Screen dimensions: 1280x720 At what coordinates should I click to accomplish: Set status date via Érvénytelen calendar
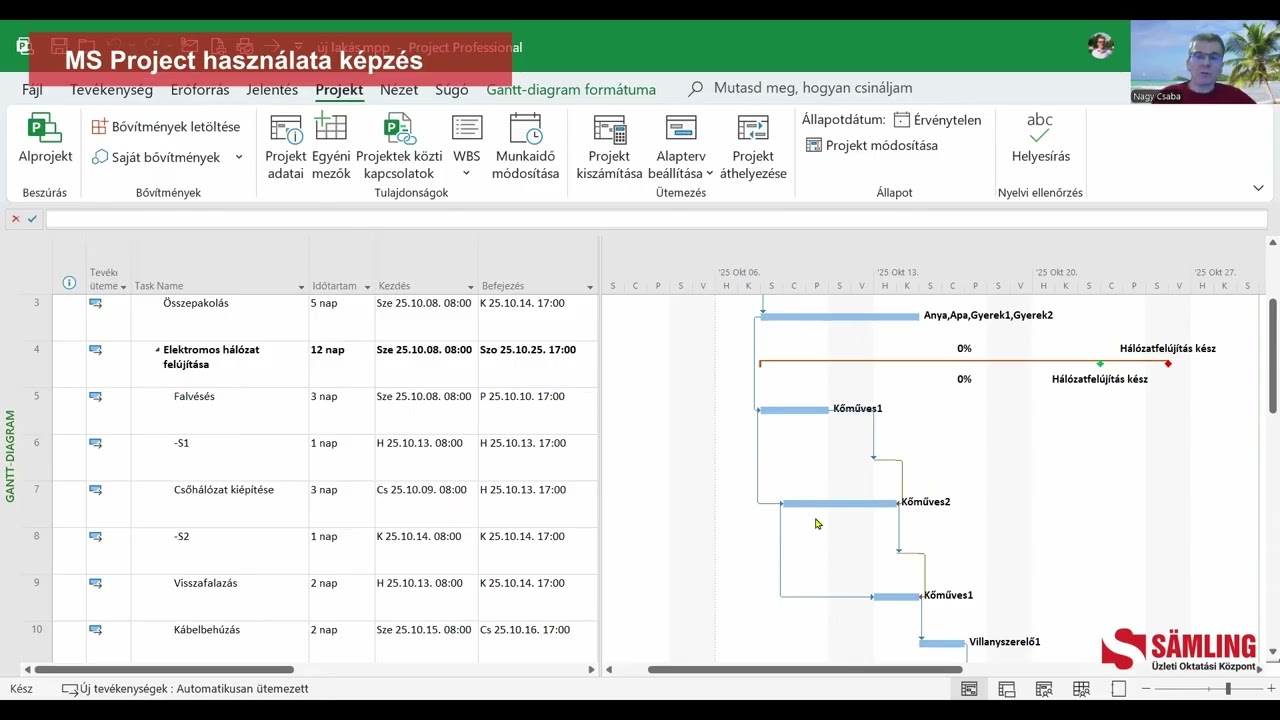coord(937,120)
